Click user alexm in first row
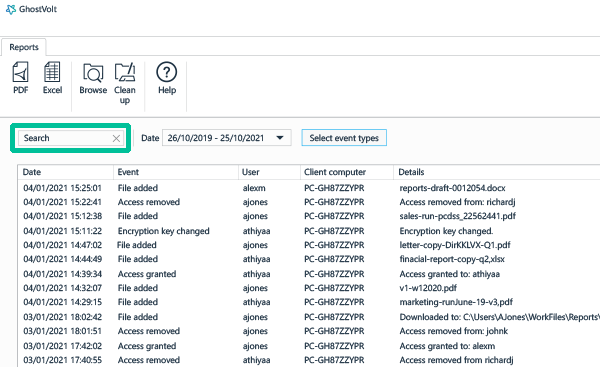The width and height of the screenshot is (600, 367). click(x=254, y=188)
